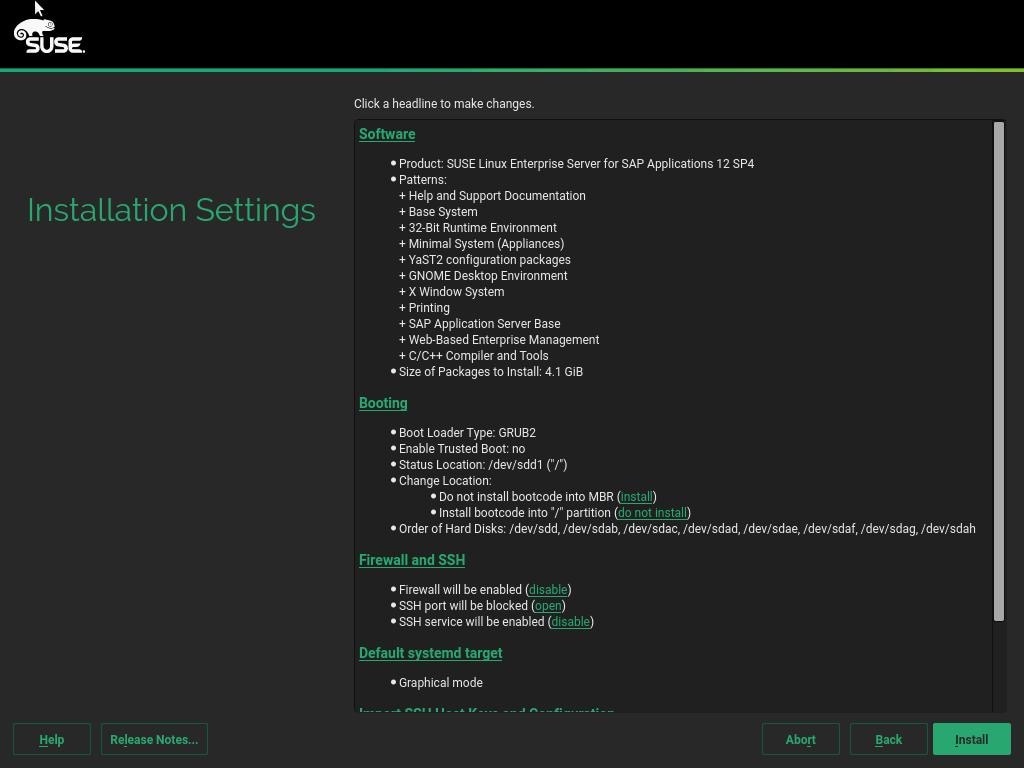Open the Booting headline settings
Viewport: 1024px width, 768px height.
pos(383,403)
